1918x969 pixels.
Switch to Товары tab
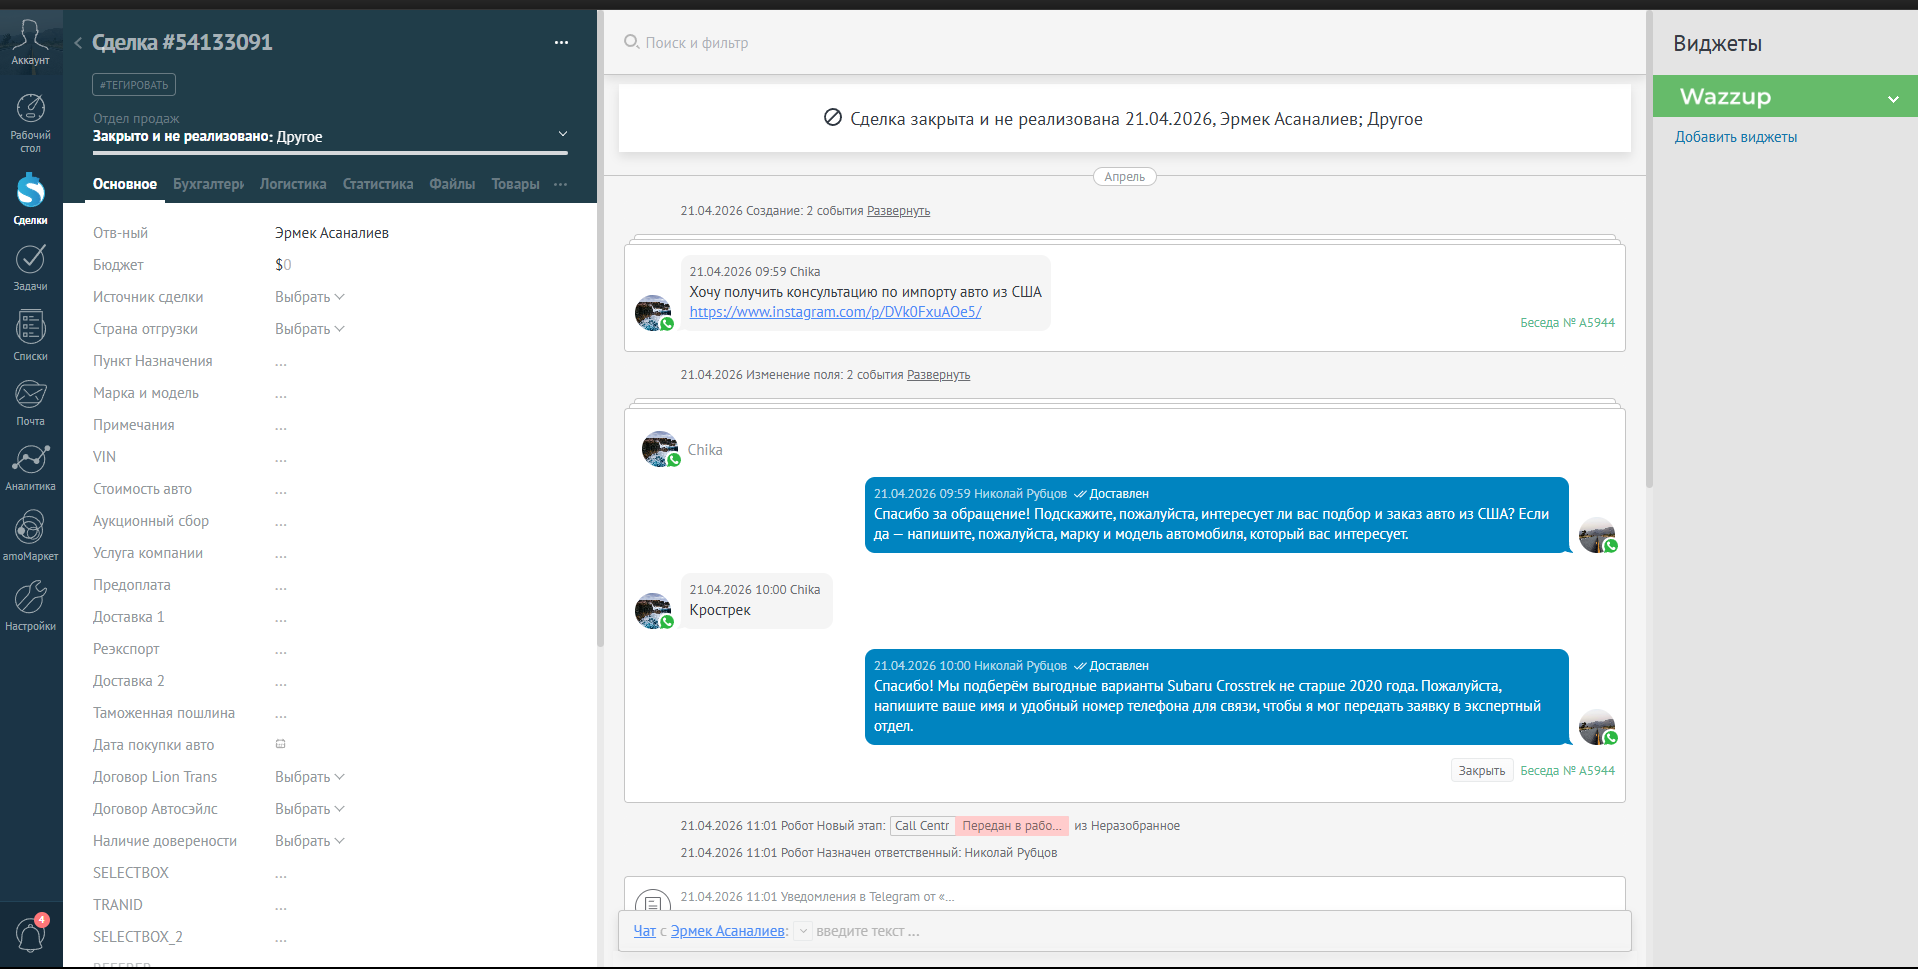[x=515, y=184]
